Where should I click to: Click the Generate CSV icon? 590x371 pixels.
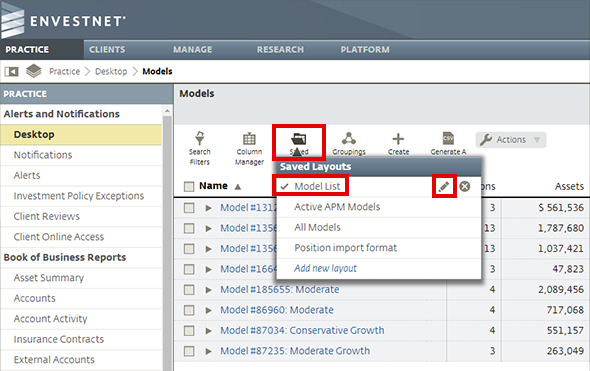point(448,138)
